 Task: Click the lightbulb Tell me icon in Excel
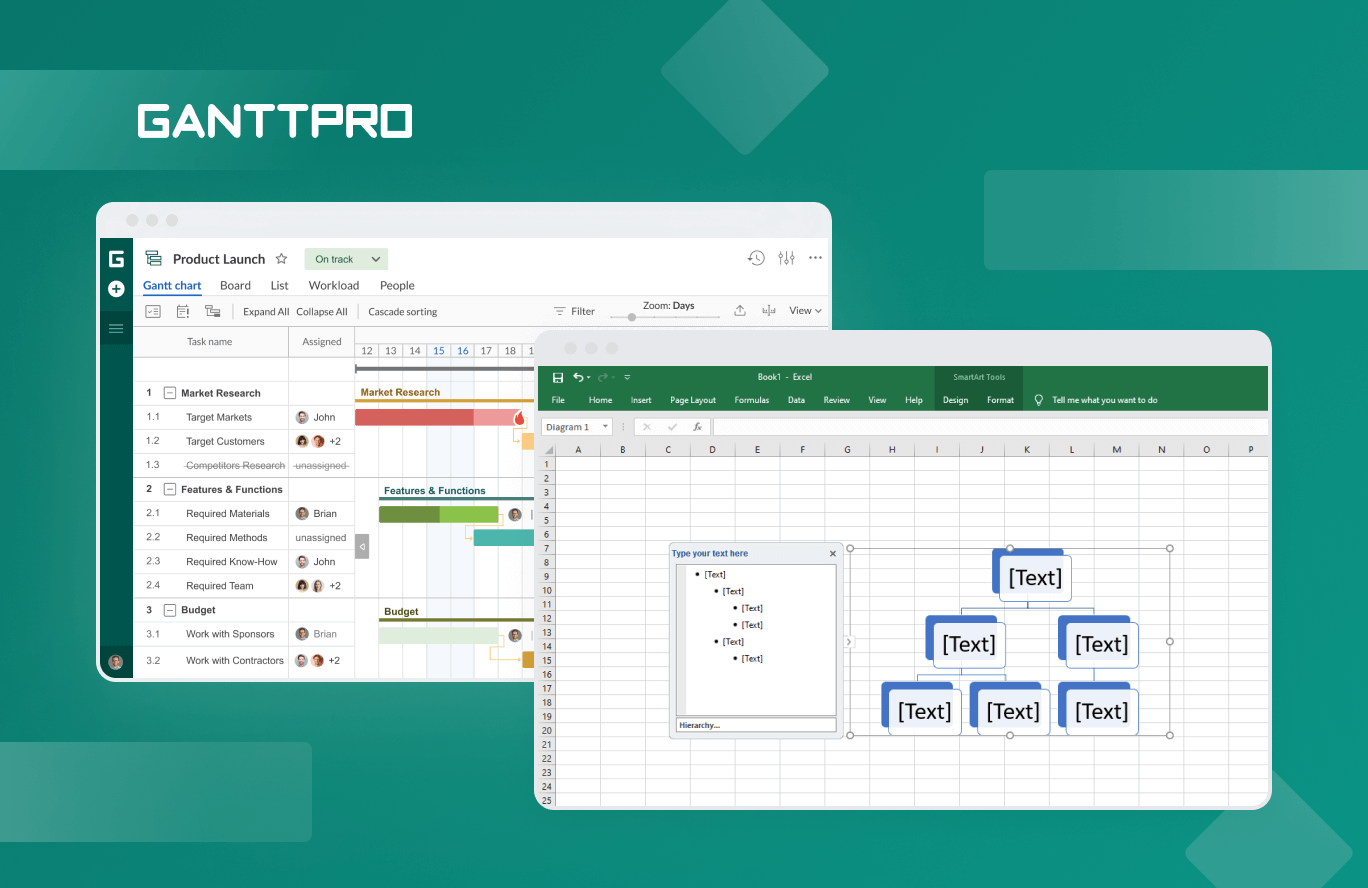(1039, 400)
